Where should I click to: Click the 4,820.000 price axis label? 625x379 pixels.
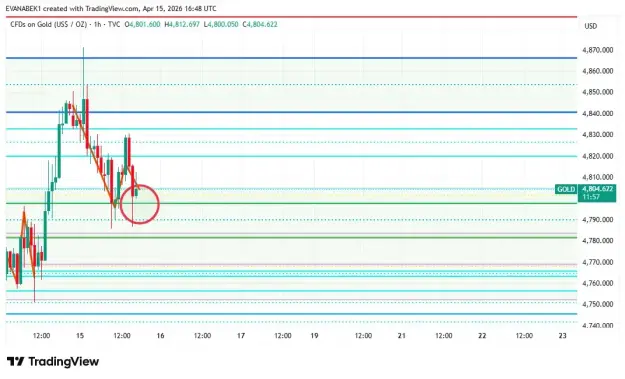[x=597, y=156]
